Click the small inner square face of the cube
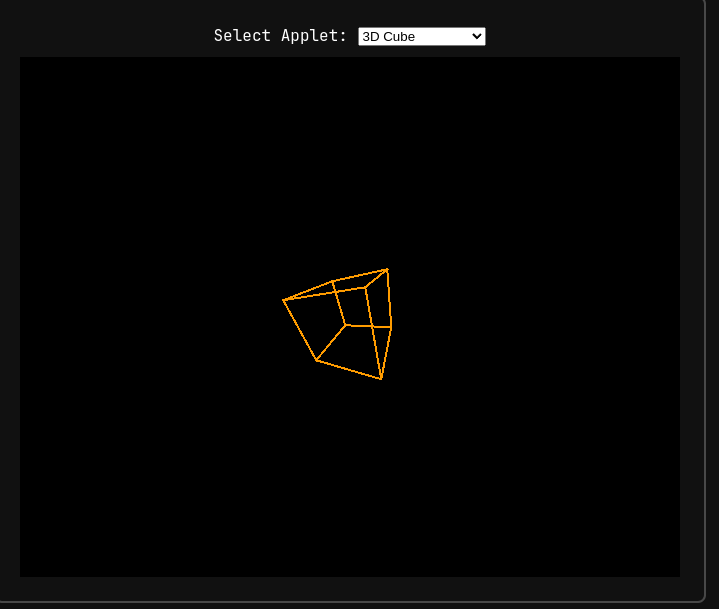Screen dimensions: 719x609 355,307
